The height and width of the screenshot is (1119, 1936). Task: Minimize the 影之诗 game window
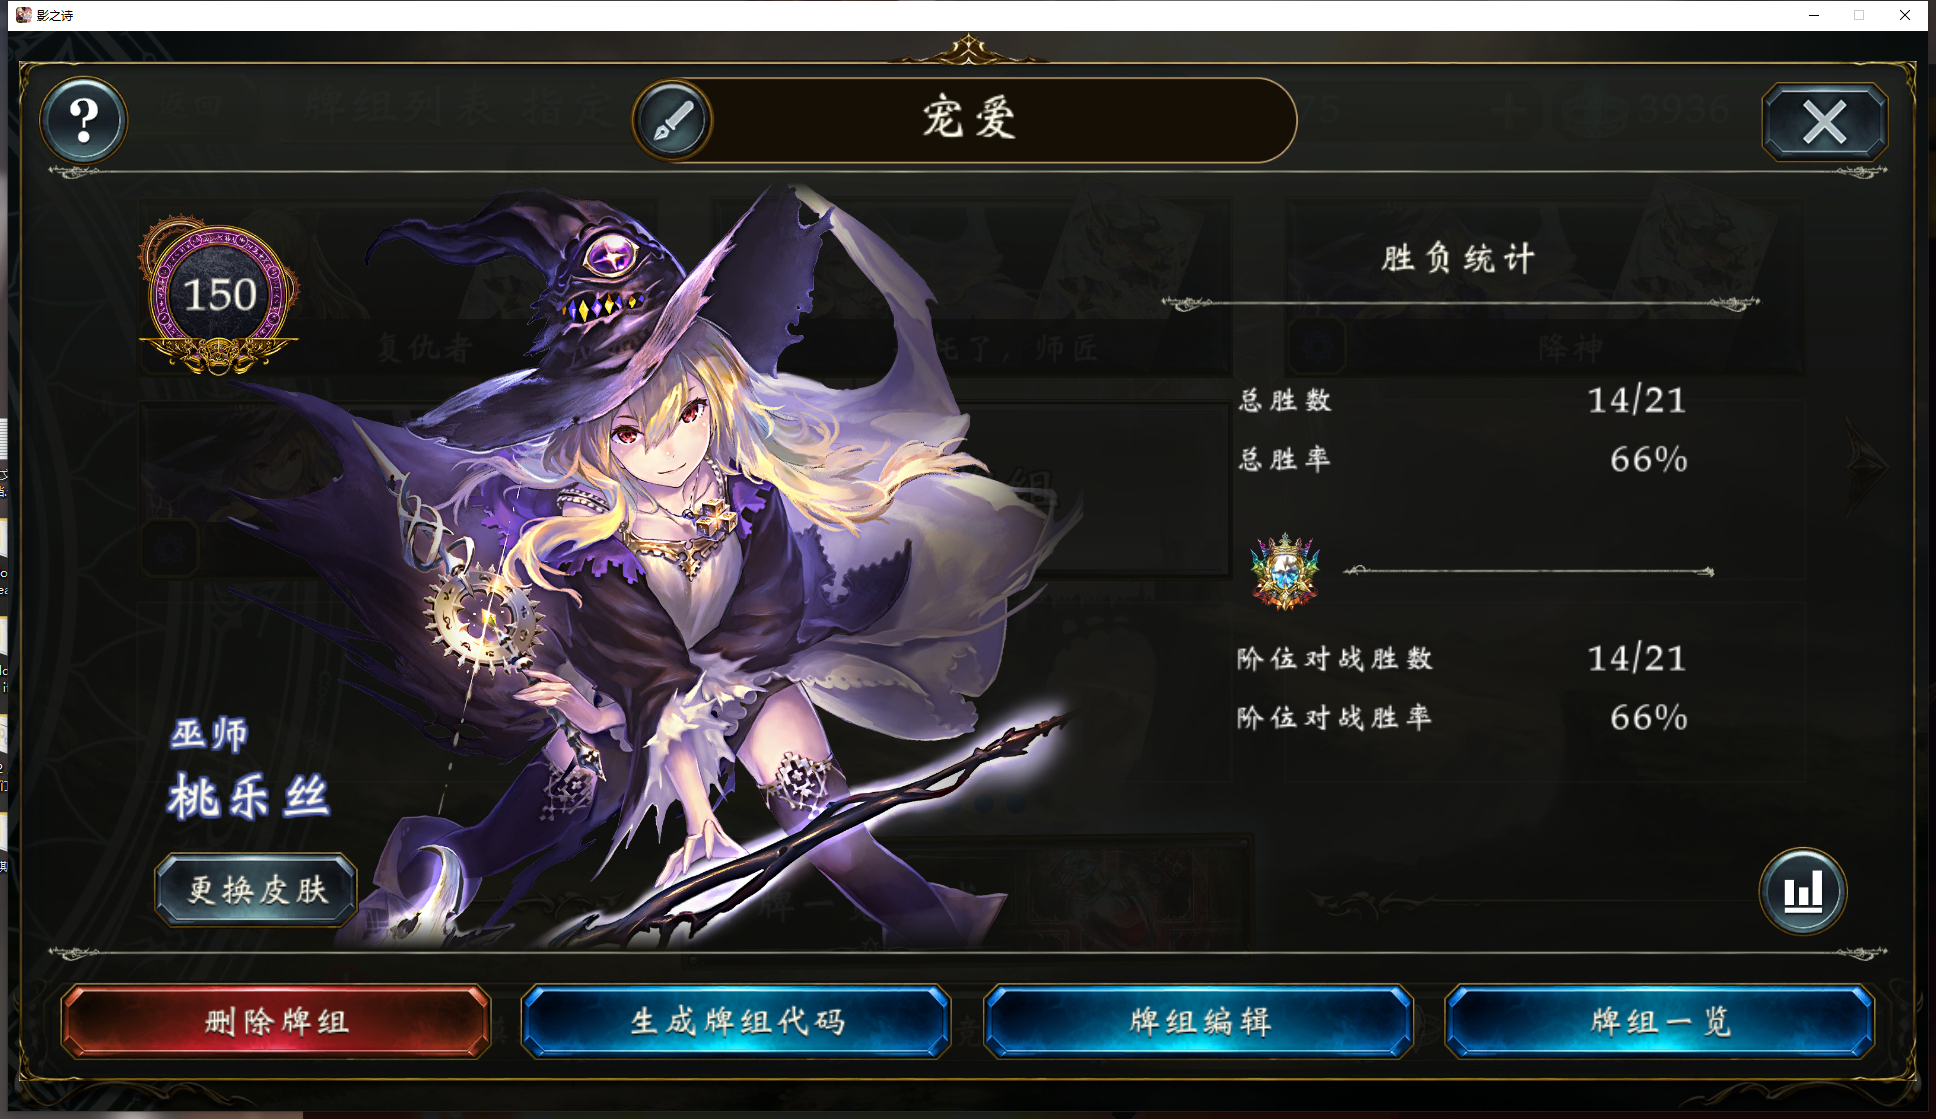(1814, 15)
